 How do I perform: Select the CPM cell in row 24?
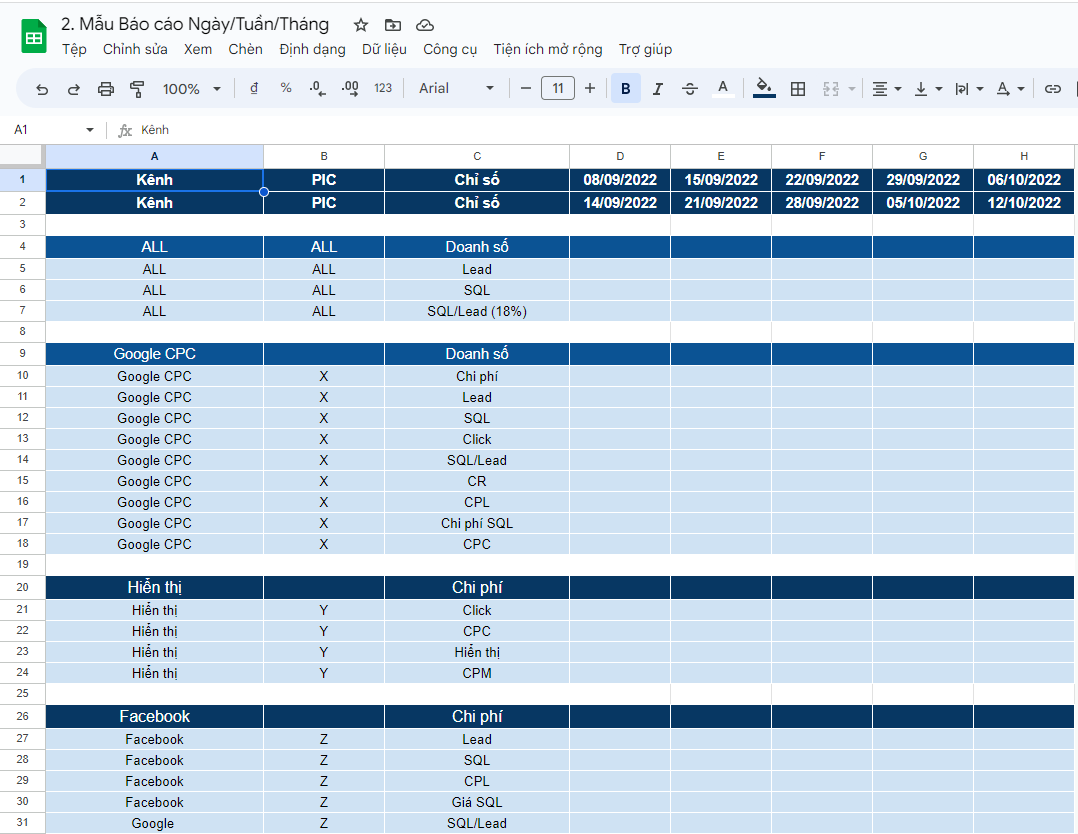pyautogui.click(x=477, y=673)
